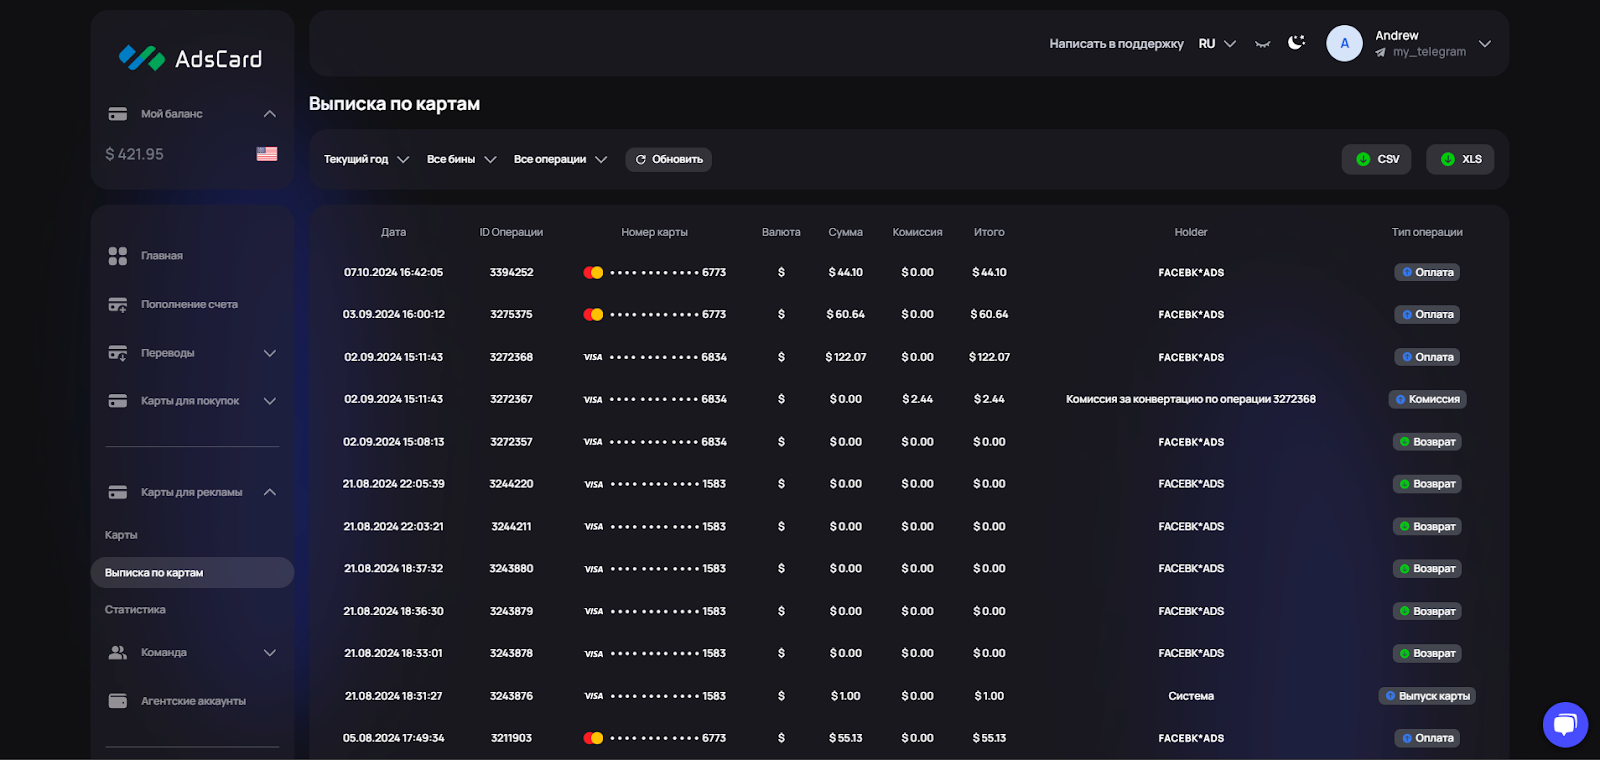Expand the Переводы menu chevron
Screen dimensions: 1600x760
pos(269,353)
